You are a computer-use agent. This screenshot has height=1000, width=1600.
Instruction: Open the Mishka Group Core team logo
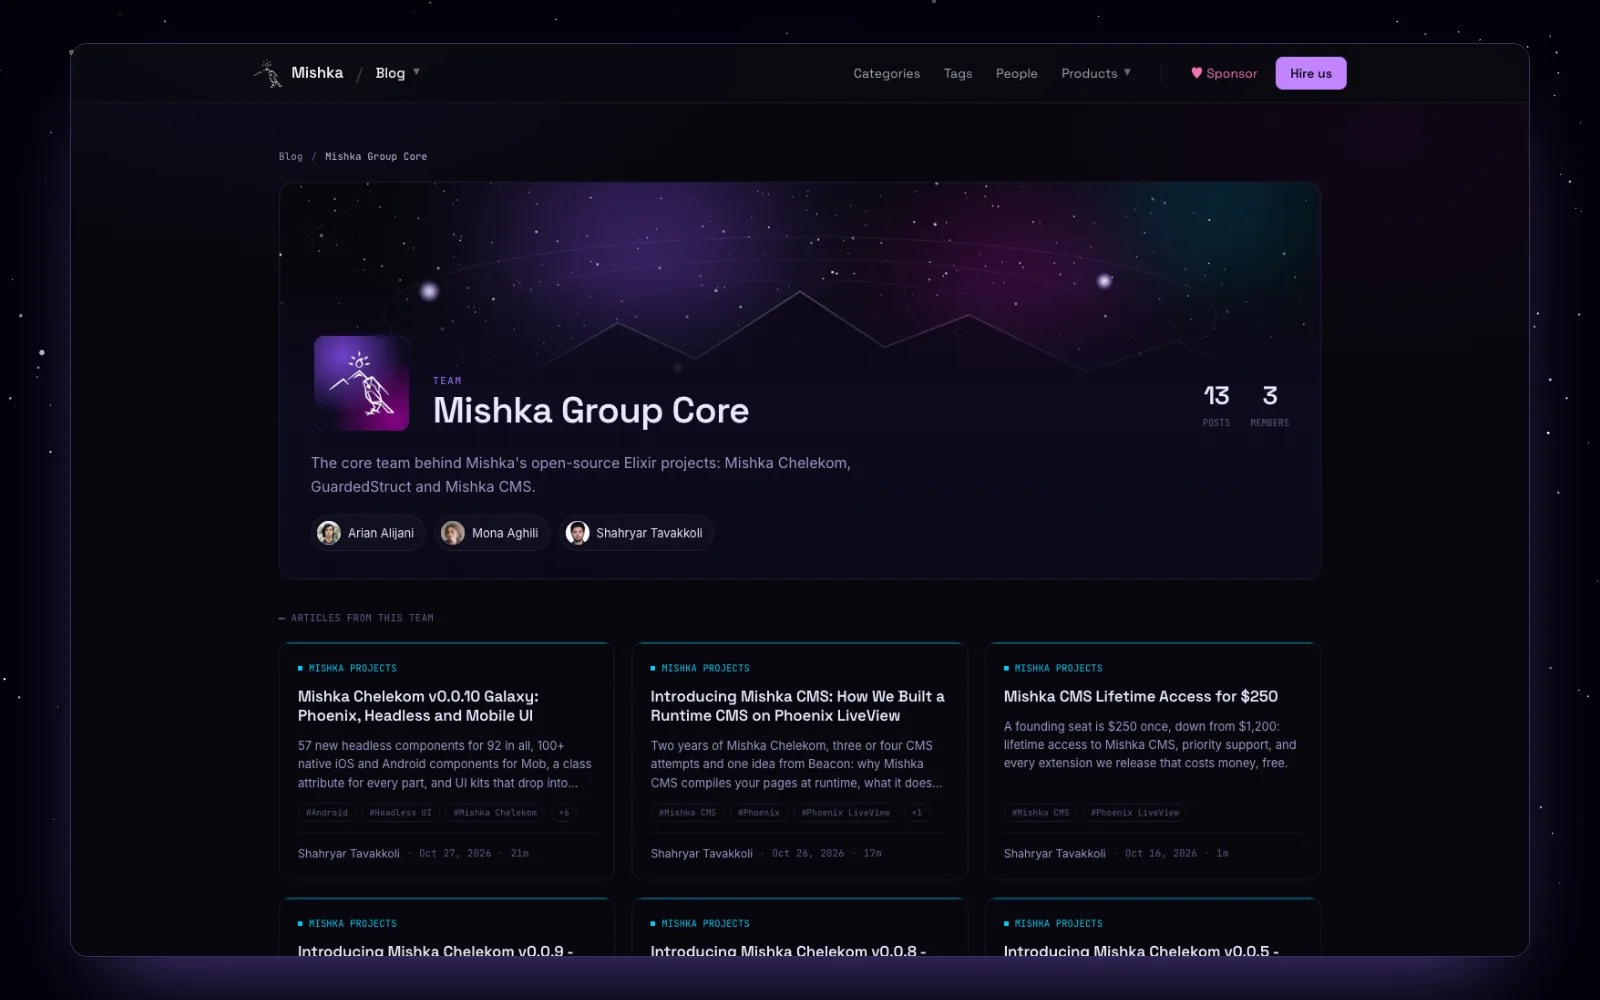click(x=361, y=383)
